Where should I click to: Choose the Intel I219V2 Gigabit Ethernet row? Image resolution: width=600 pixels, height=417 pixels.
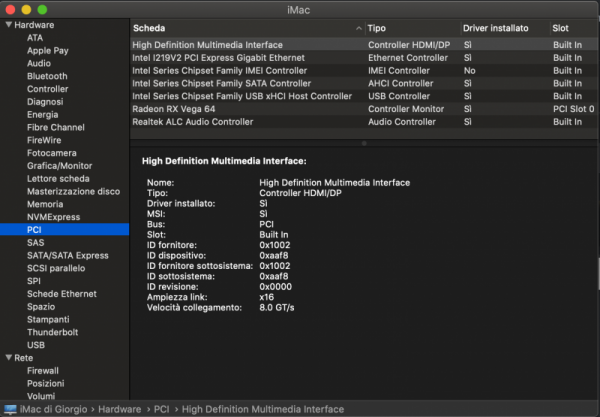[x=205, y=58]
